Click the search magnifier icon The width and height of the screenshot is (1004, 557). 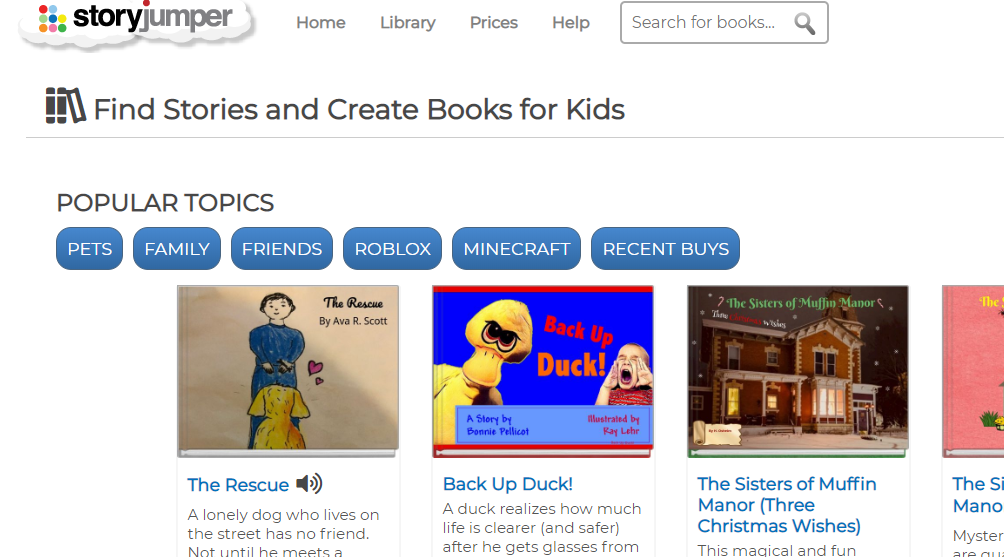pos(804,23)
